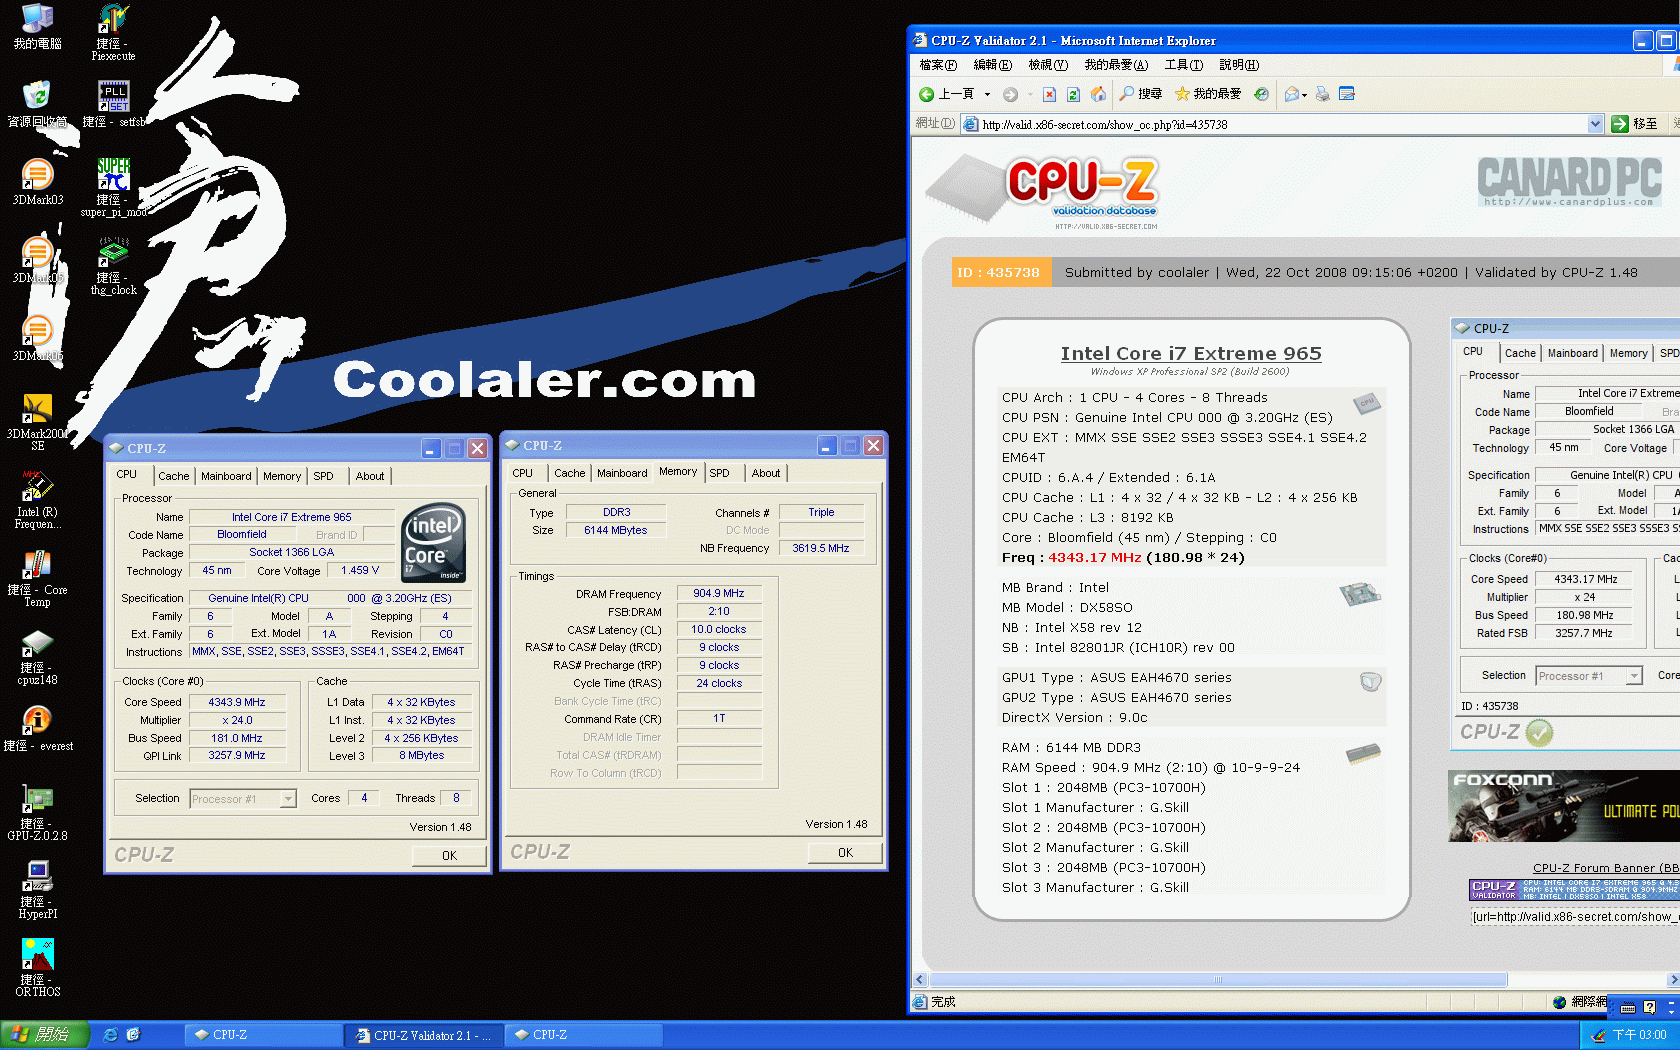The image size is (1680, 1050).
Task: Switch to Mainboard tab in left CPU-Z window
Action: tap(226, 476)
